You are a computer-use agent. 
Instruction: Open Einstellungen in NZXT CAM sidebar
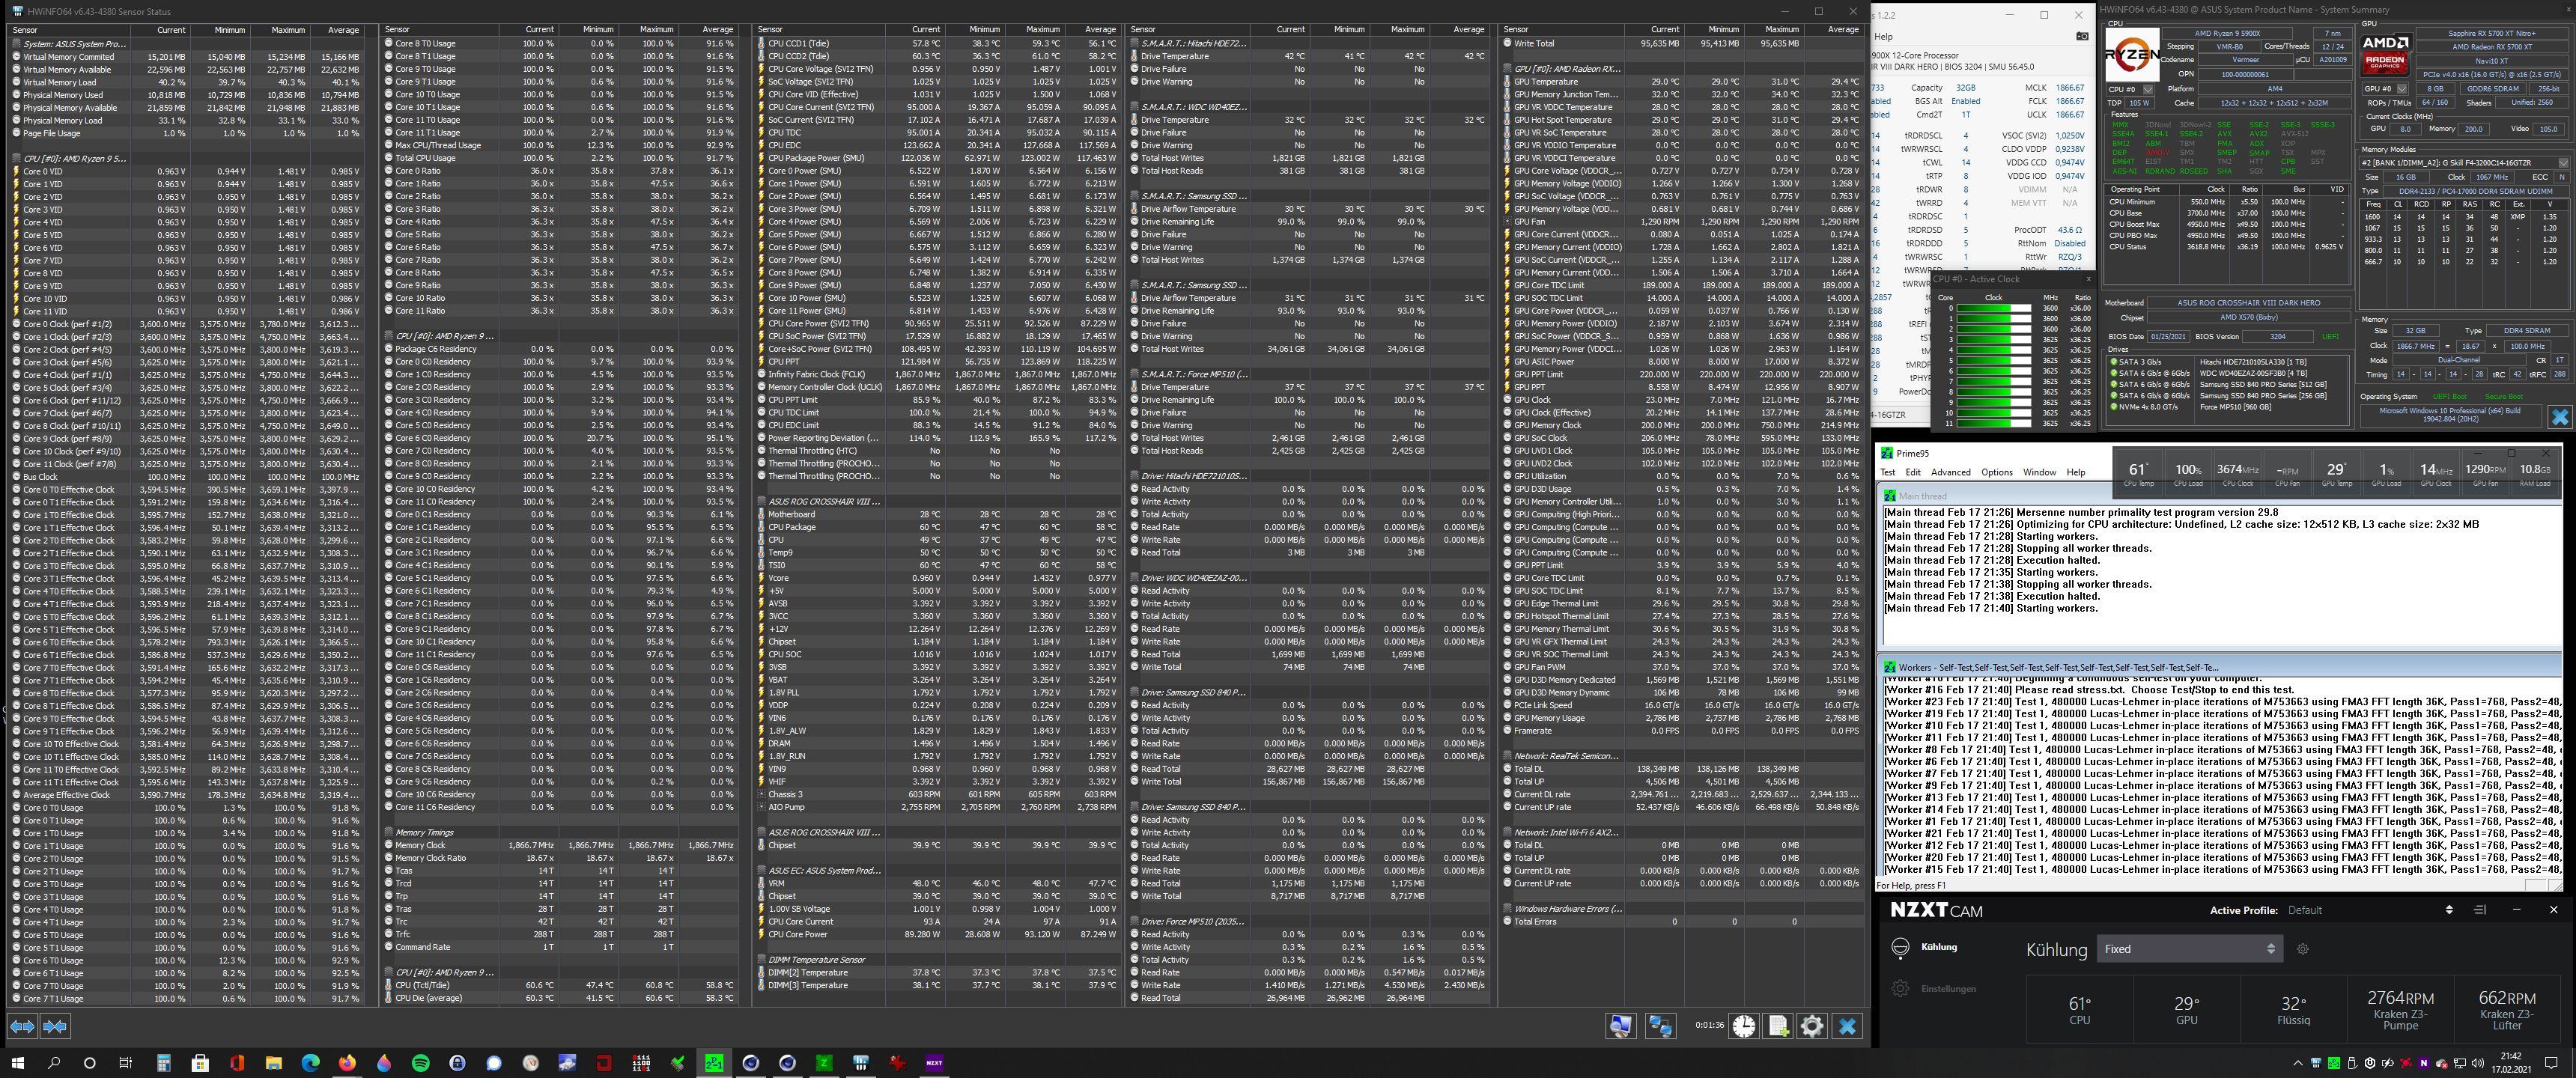(x=1948, y=989)
